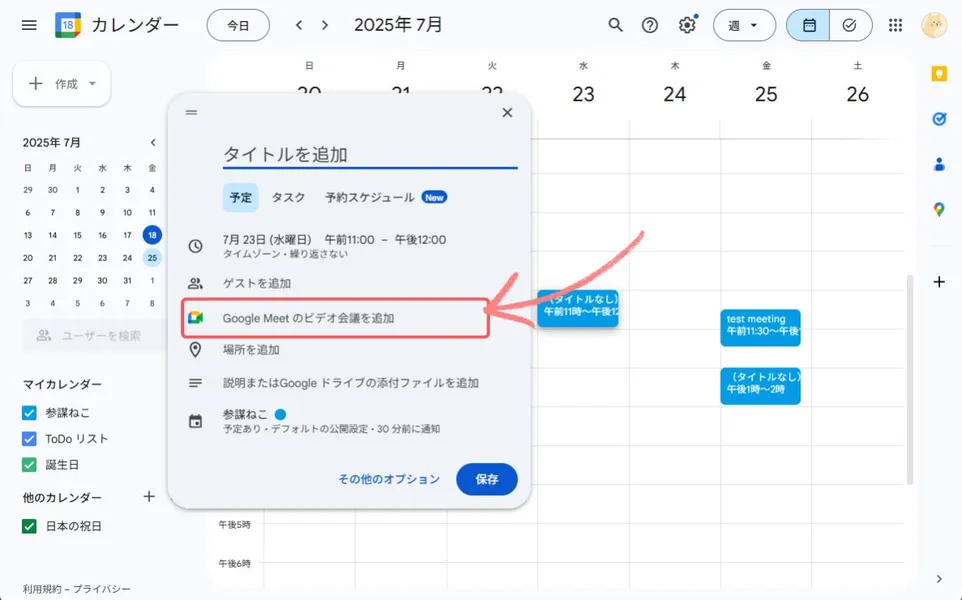Open the settings gear menu
962x600 pixels.
687,25
